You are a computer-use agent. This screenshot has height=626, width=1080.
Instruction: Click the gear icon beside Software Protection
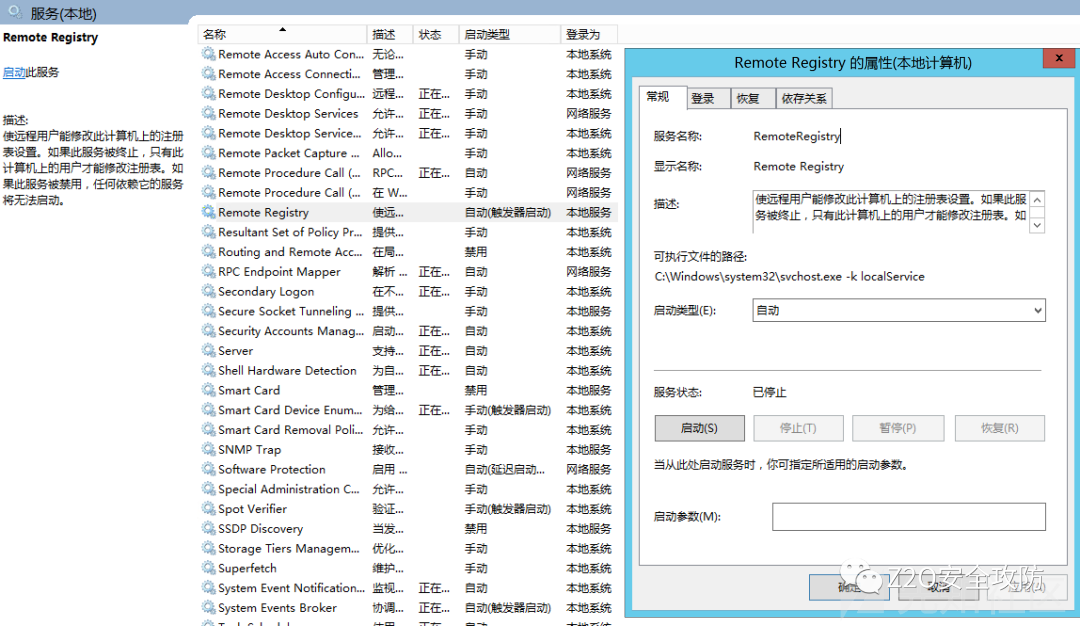pyautogui.click(x=208, y=469)
